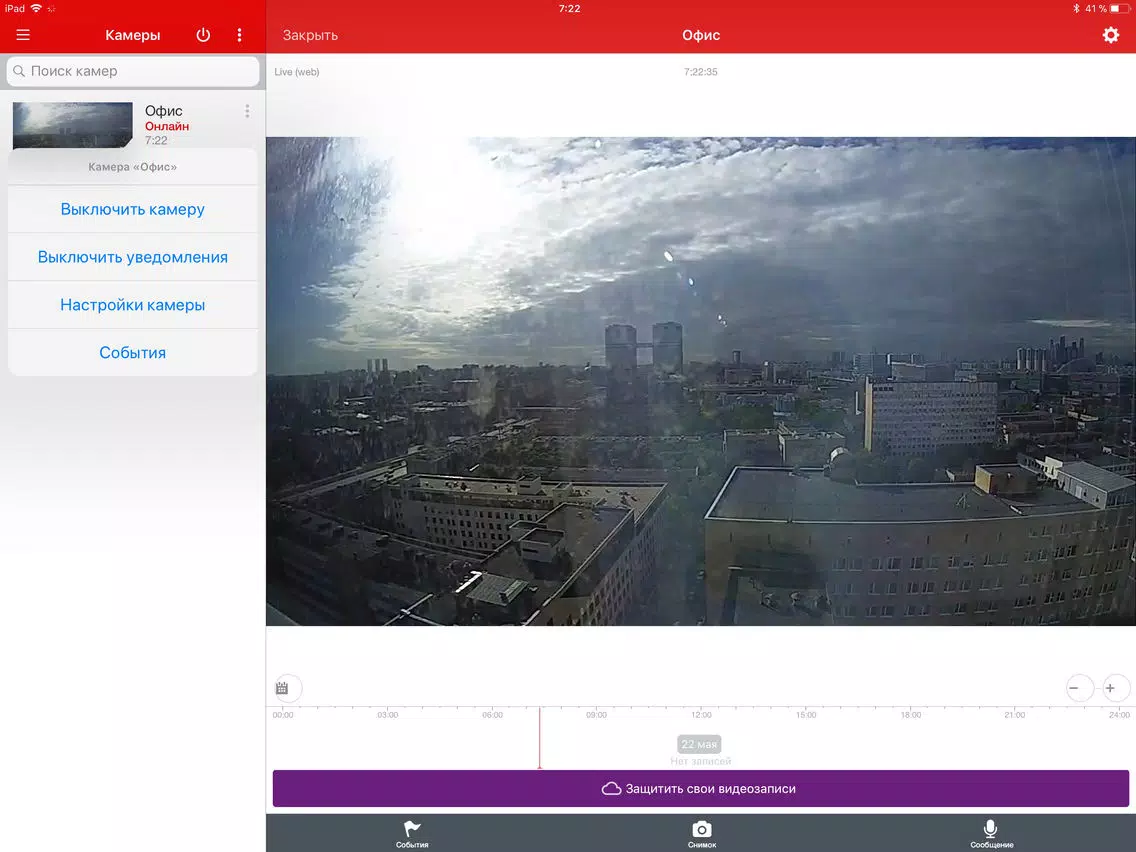Tap Защитить свои видеозаписи banner

701,788
